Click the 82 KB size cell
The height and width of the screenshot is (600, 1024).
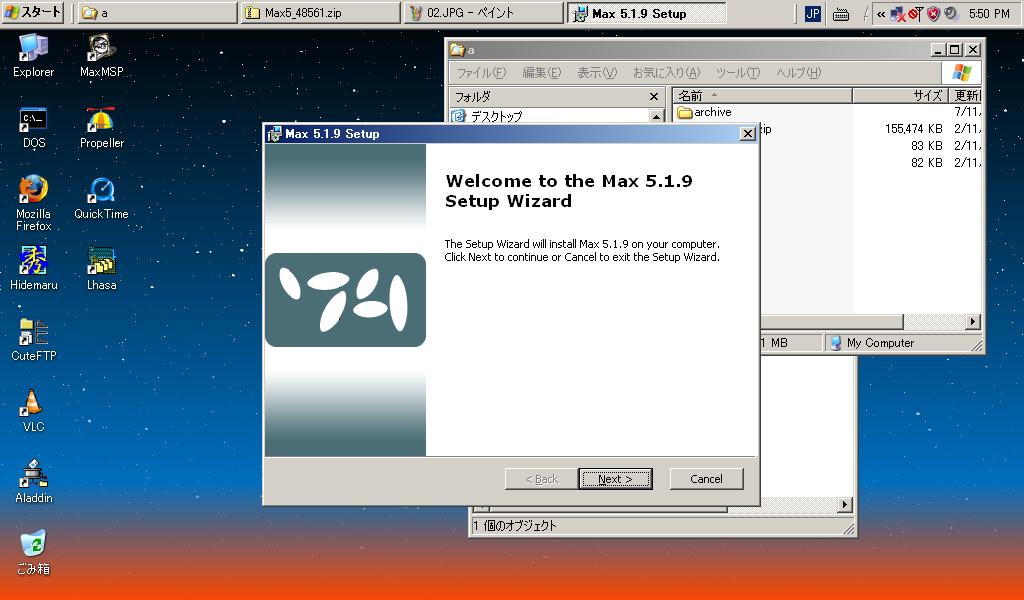(x=926, y=163)
